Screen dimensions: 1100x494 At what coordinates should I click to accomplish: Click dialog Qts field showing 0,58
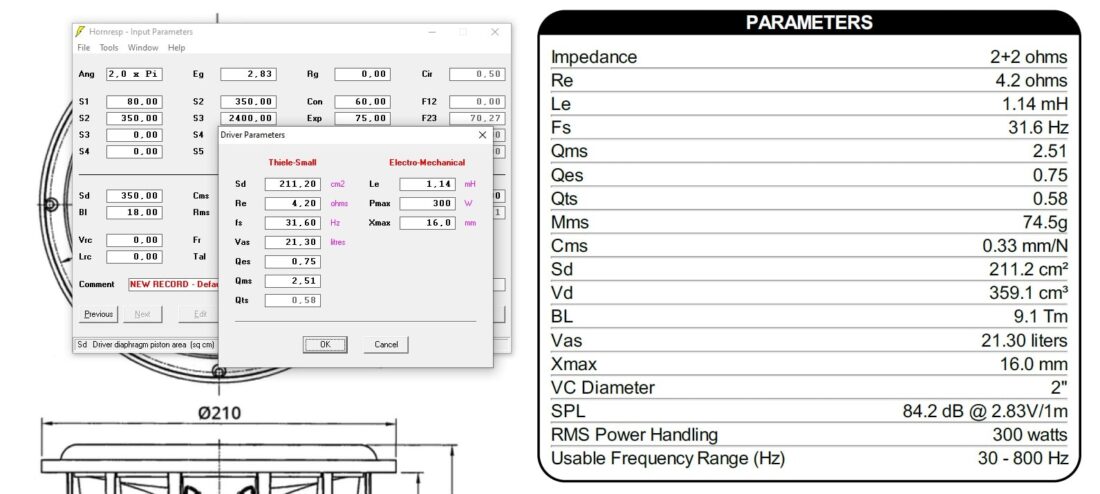[293, 300]
